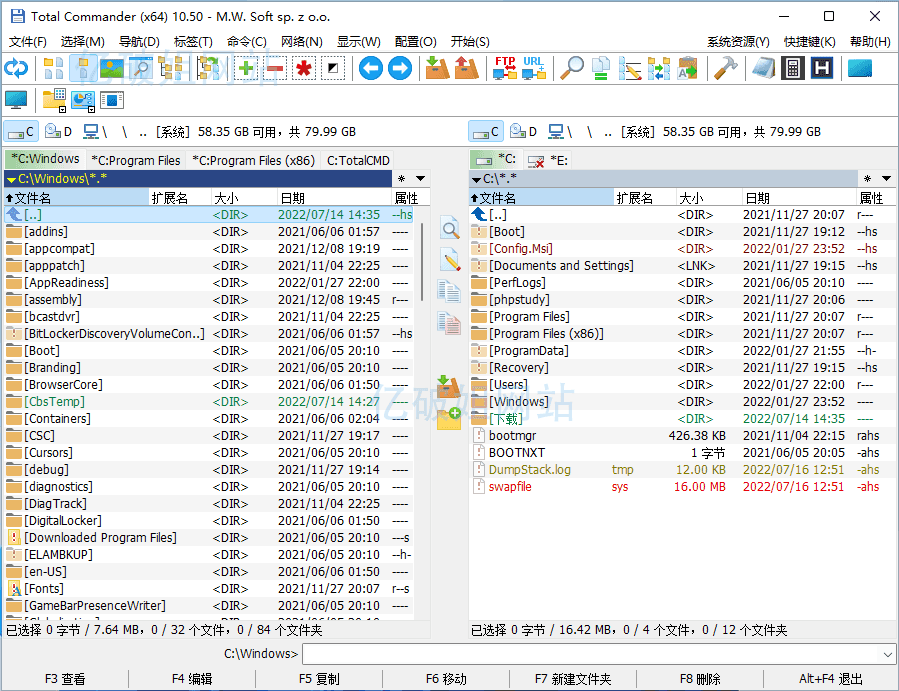Click the Alt+F4 退出 button

[x=830, y=679]
